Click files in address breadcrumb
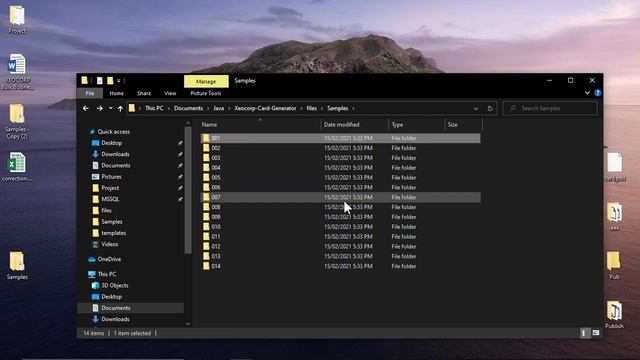Screen dimensions: 640x360 click(x=311, y=108)
